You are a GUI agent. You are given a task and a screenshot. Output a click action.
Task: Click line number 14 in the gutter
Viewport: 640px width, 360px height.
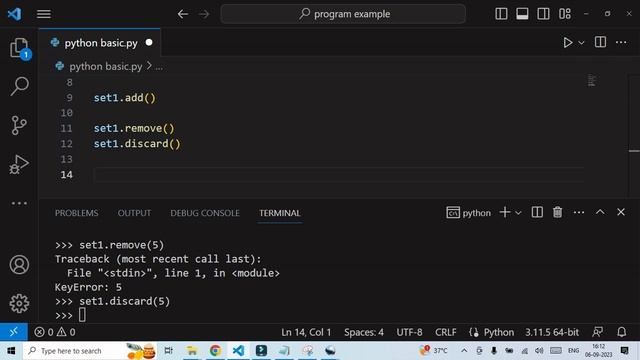point(67,175)
